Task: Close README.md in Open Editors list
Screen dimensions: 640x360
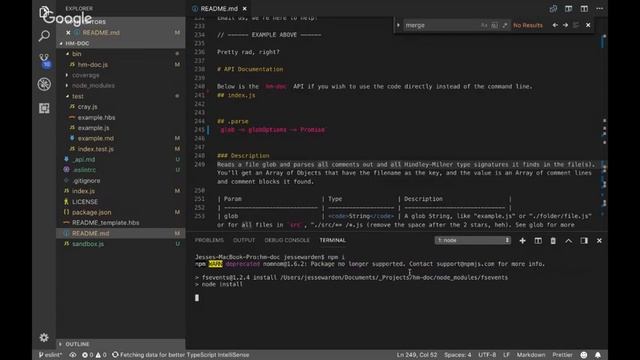Action: click(68, 33)
